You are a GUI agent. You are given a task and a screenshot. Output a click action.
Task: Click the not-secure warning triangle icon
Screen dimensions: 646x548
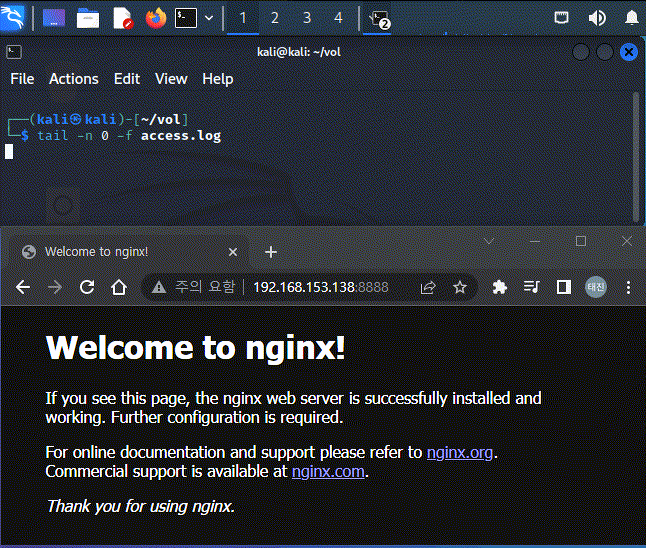tap(159, 287)
